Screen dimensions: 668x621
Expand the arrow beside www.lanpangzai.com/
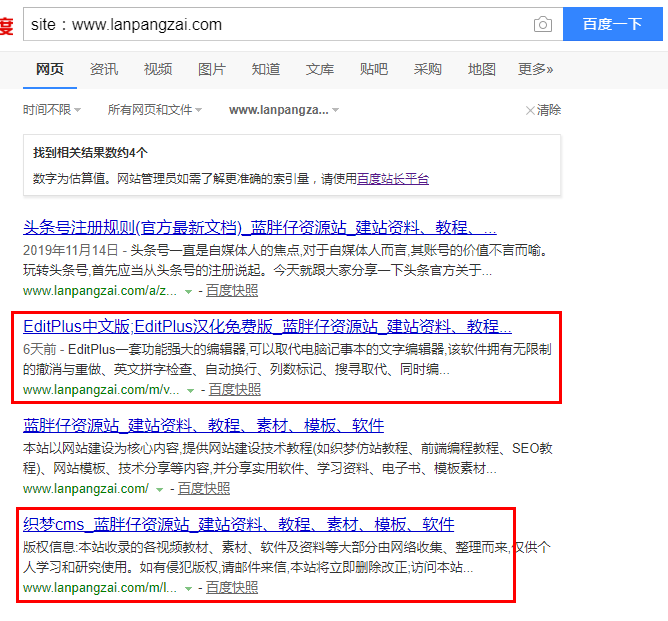pyautogui.click(x=159, y=490)
